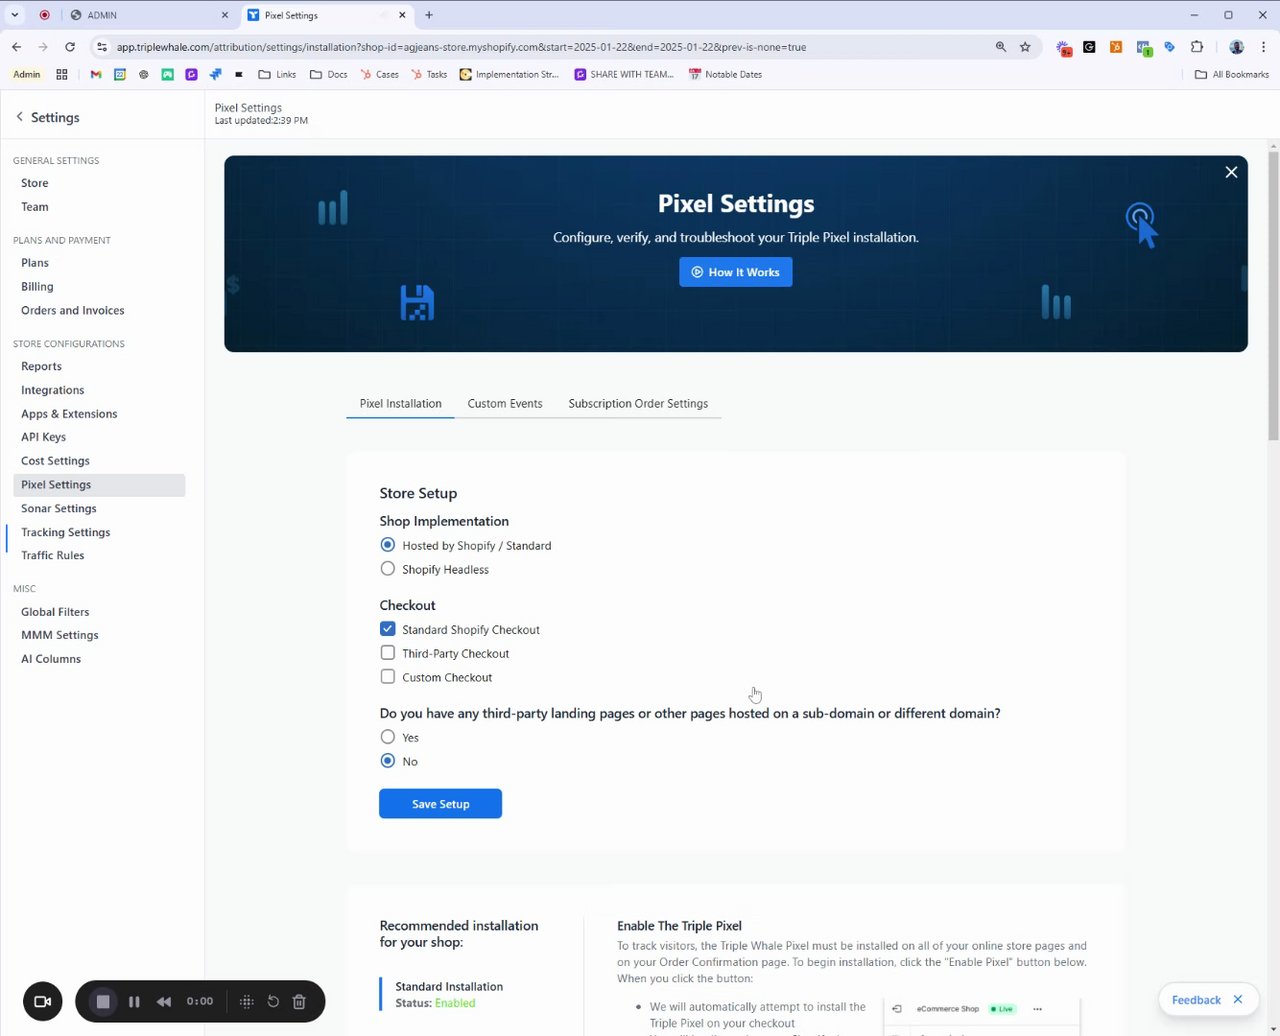1280x1036 pixels.
Task: Click the Save Setup button
Action: pyautogui.click(x=440, y=804)
